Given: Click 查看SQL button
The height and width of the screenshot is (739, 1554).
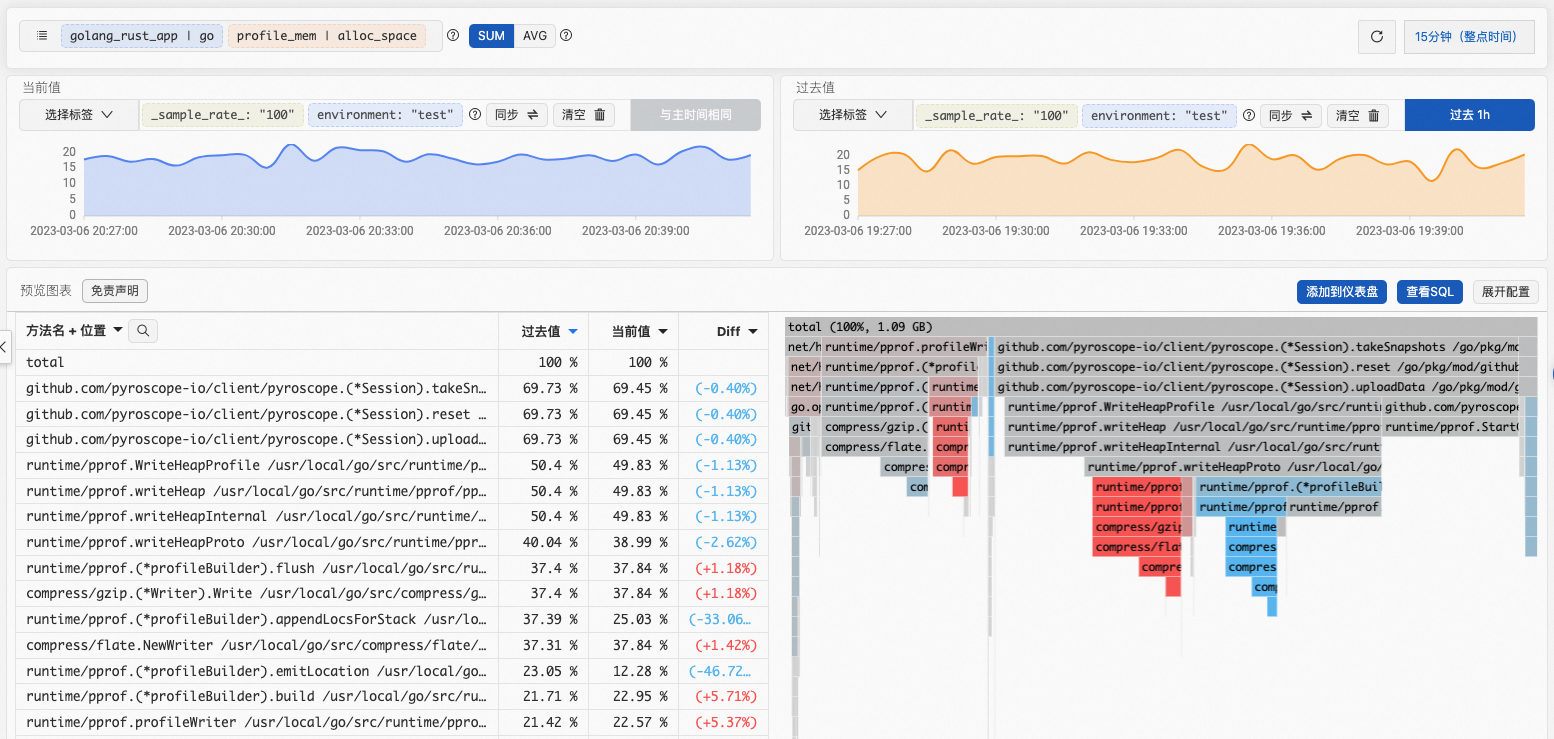Looking at the screenshot, I should [1430, 292].
